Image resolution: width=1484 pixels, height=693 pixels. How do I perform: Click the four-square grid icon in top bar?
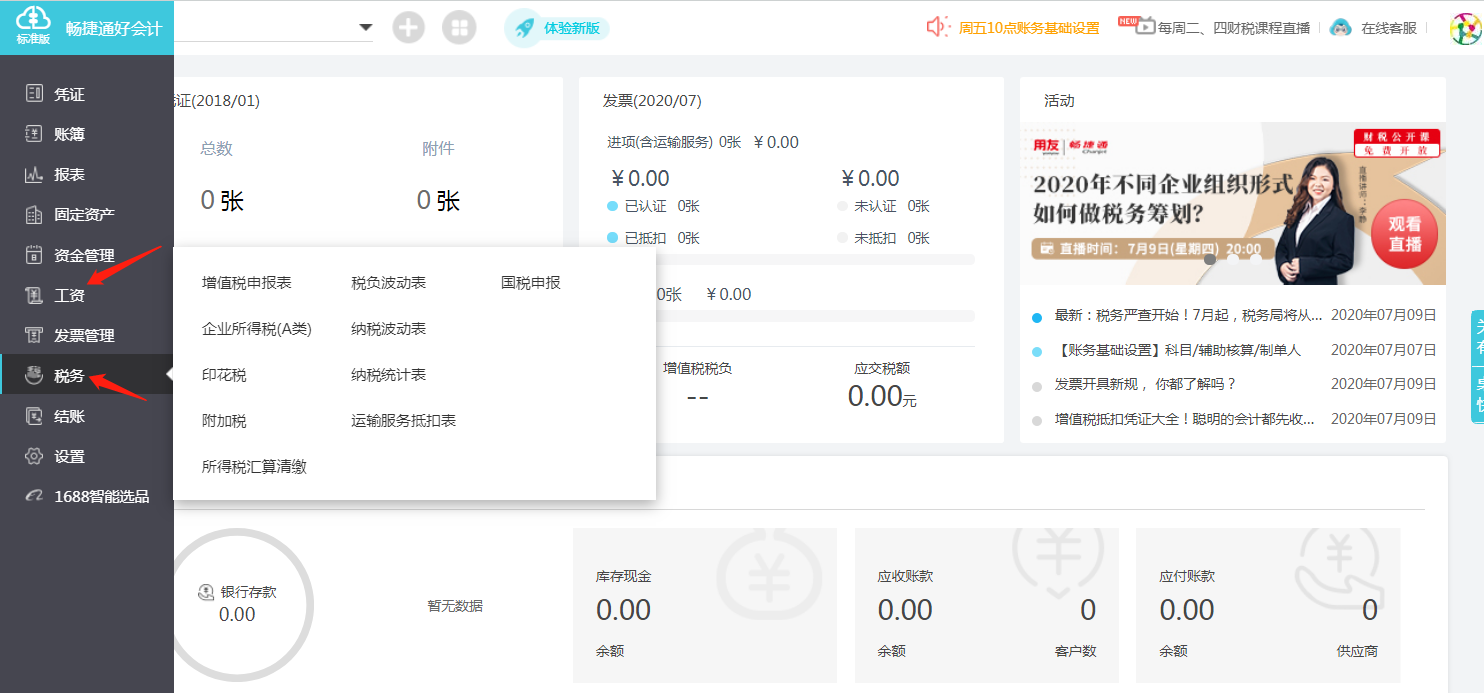[x=459, y=28]
